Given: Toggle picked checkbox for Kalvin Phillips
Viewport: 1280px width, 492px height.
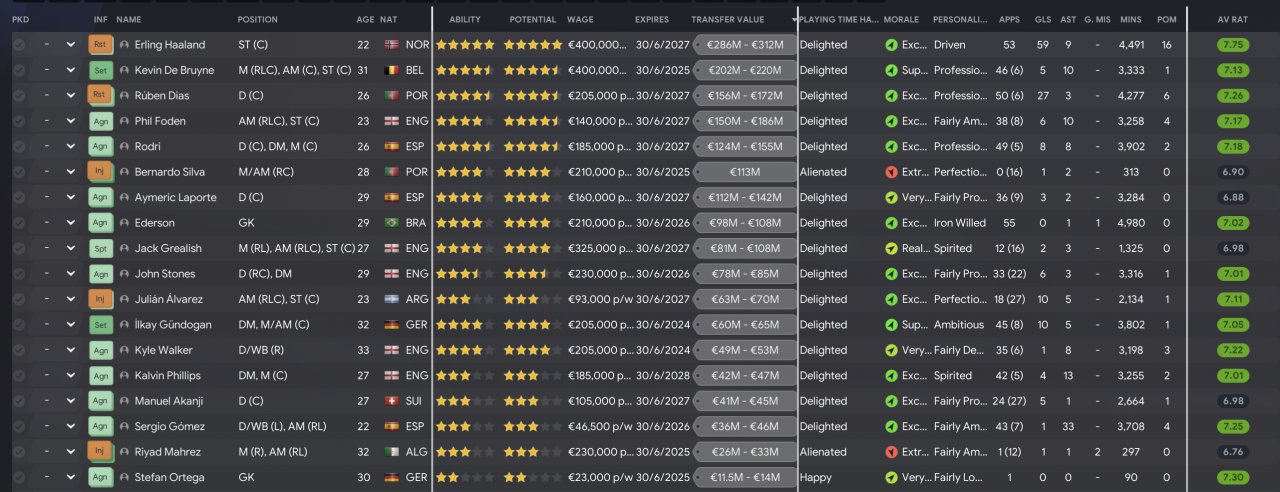Looking at the screenshot, I should point(19,376).
